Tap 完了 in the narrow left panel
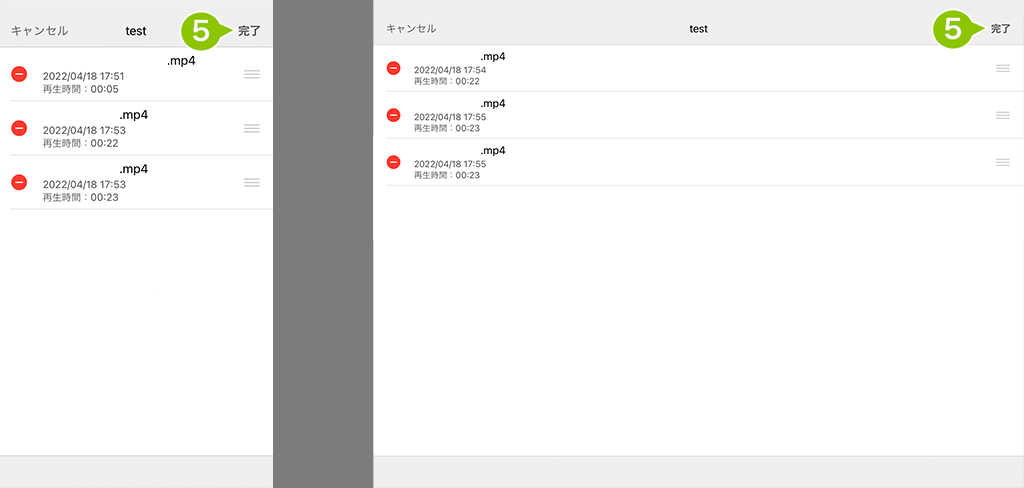Viewport: 1024px width, 488px height. (249, 31)
